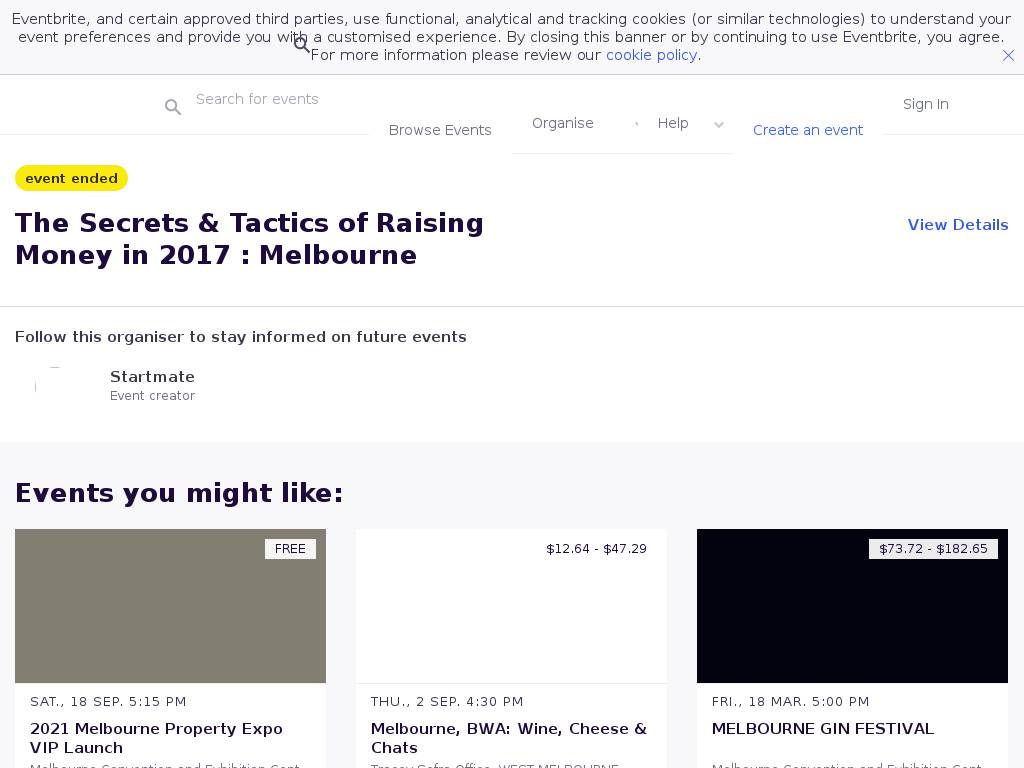Open the Melbourne, BWA: Wine, Cheese & Chats title
This screenshot has height=768, width=1024.
tap(508, 738)
